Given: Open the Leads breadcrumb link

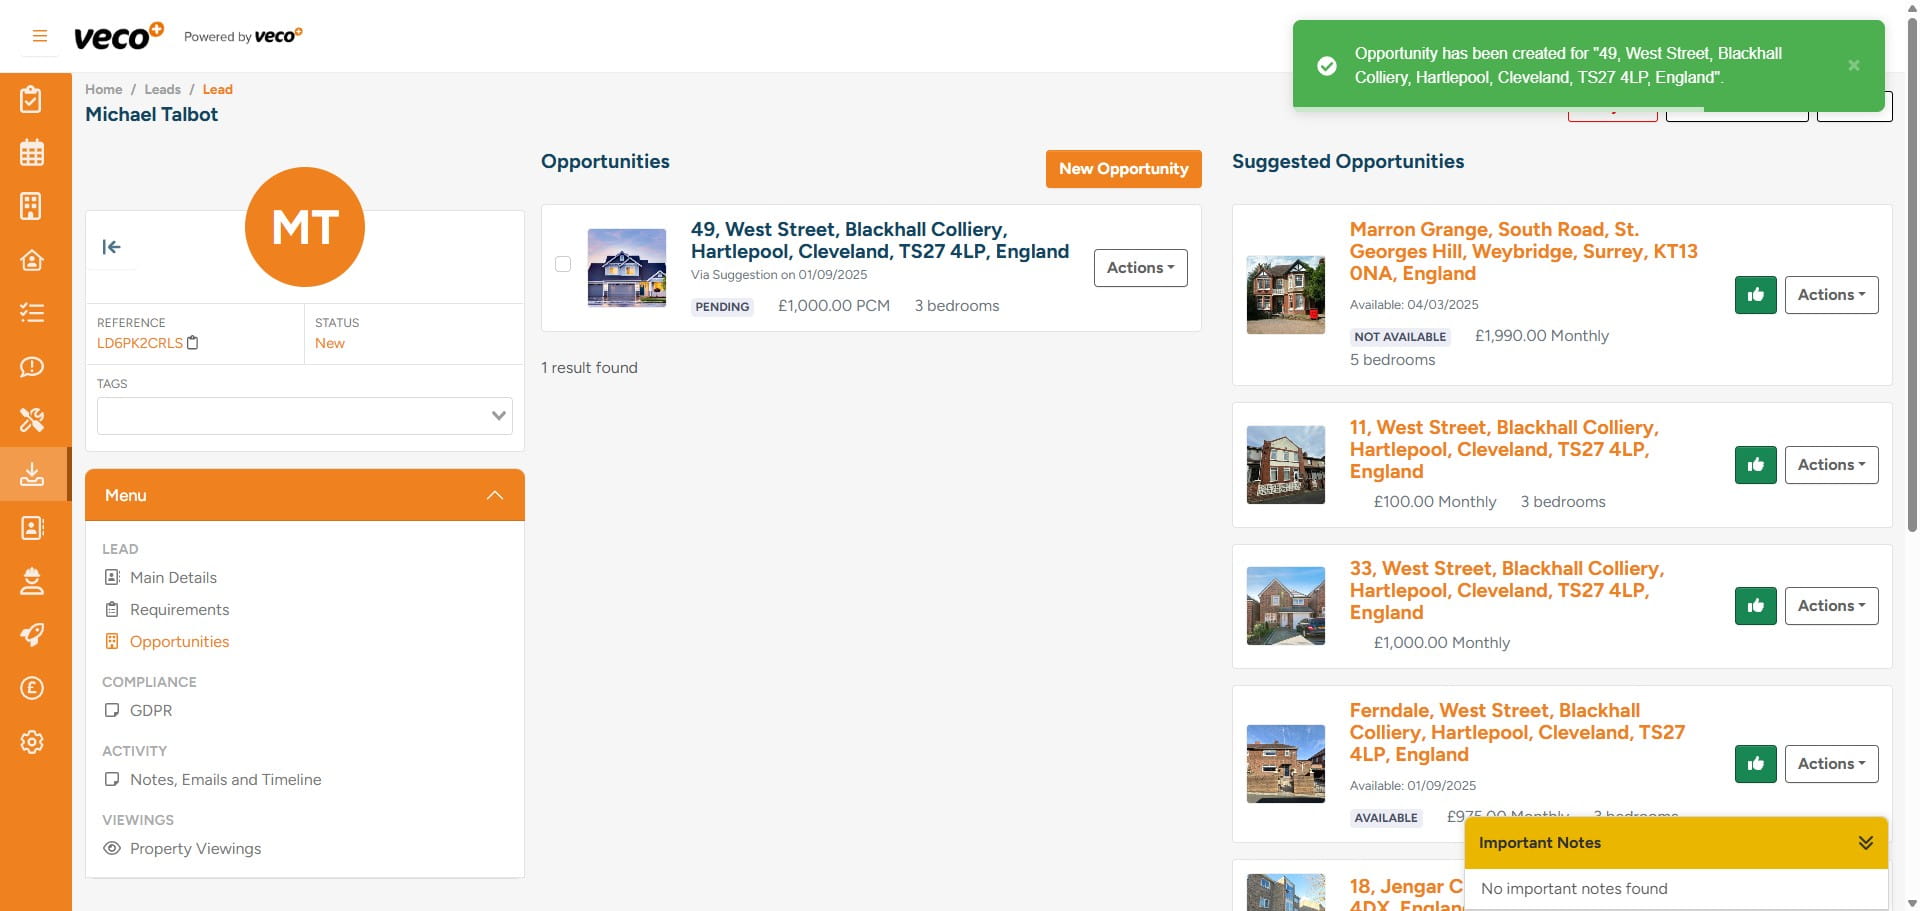Looking at the screenshot, I should coord(162,89).
